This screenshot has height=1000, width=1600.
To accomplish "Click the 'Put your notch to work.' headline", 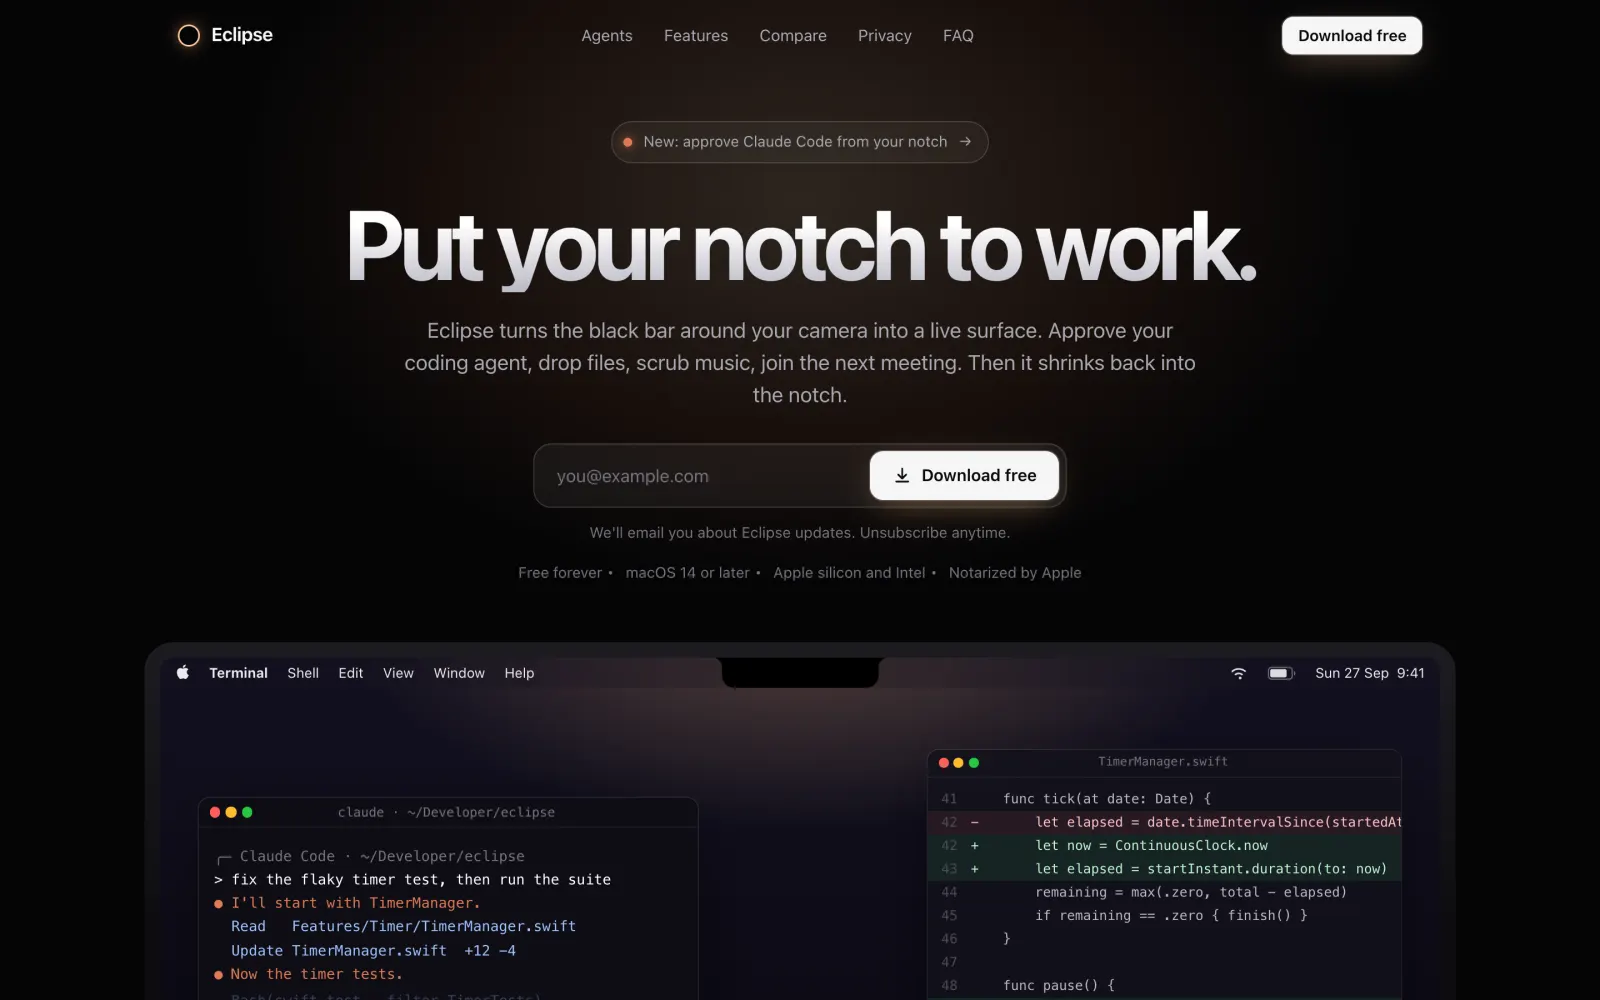I will (x=800, y=248).
